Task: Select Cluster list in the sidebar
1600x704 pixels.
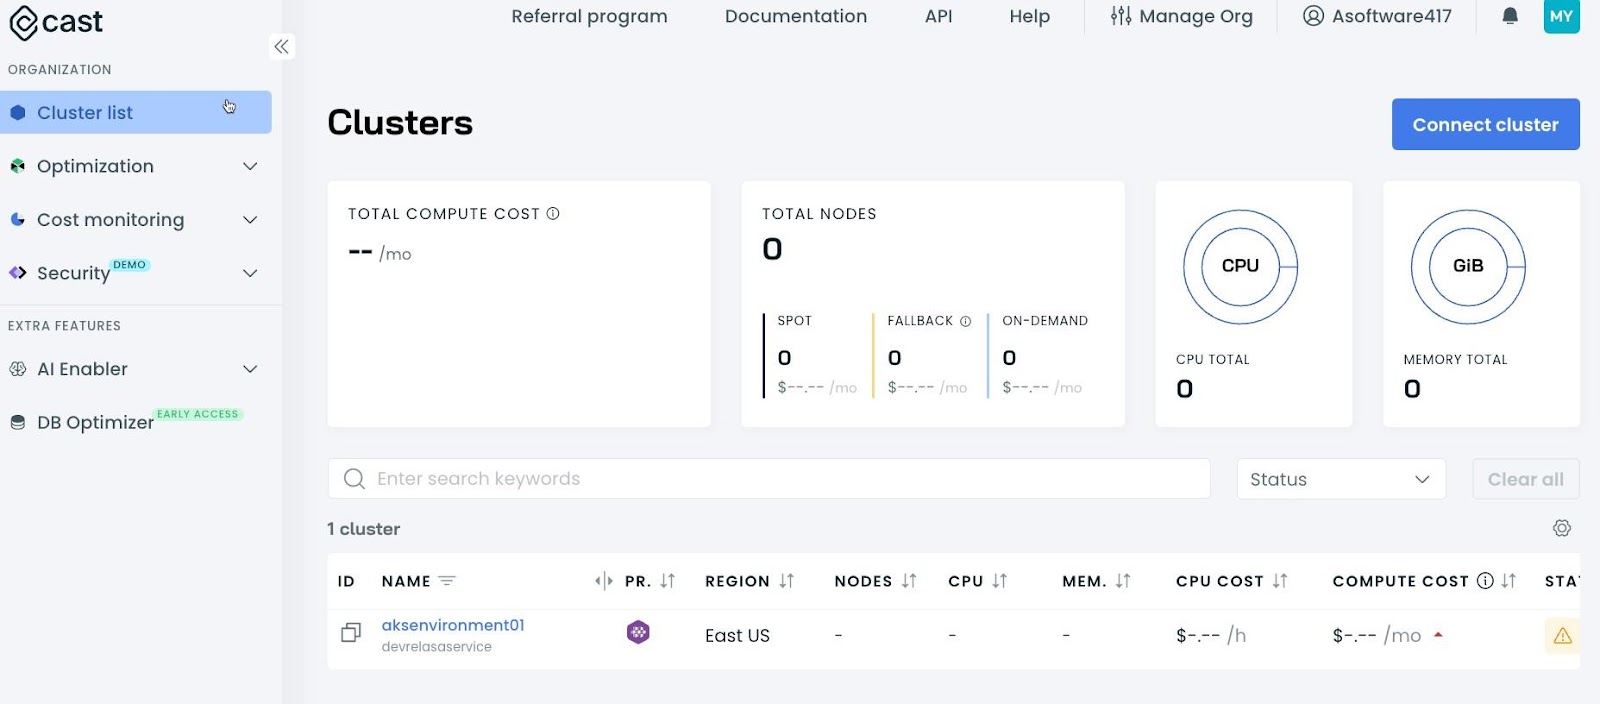Action: pos(136,112)
